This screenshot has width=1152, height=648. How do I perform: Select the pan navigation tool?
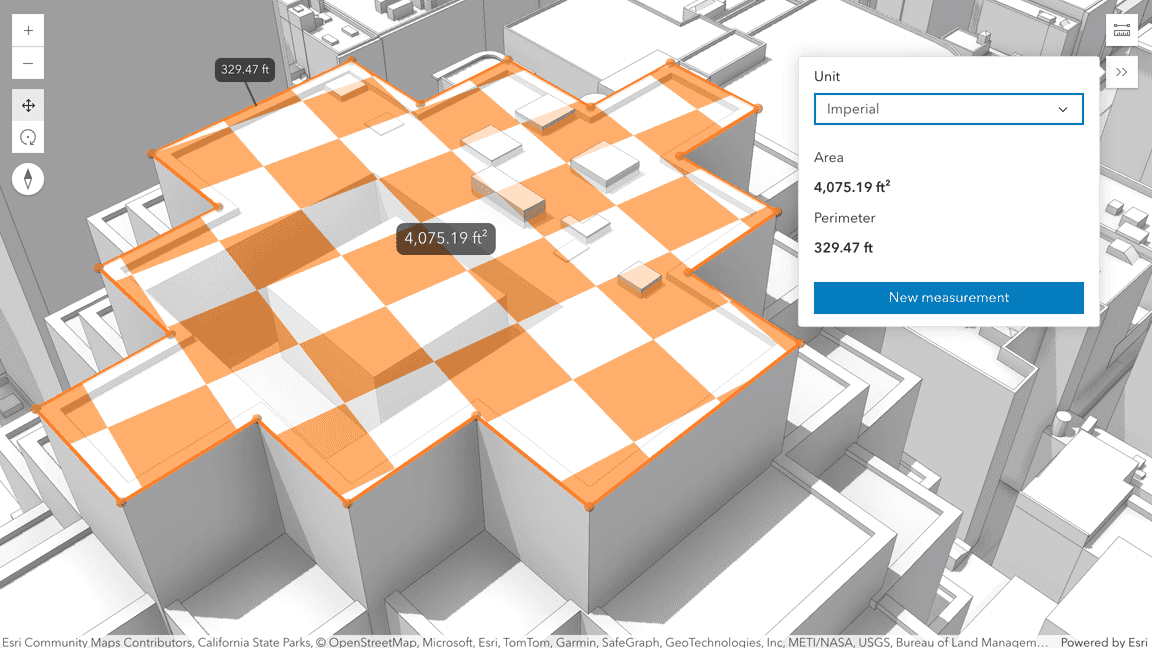pos(28,104)
